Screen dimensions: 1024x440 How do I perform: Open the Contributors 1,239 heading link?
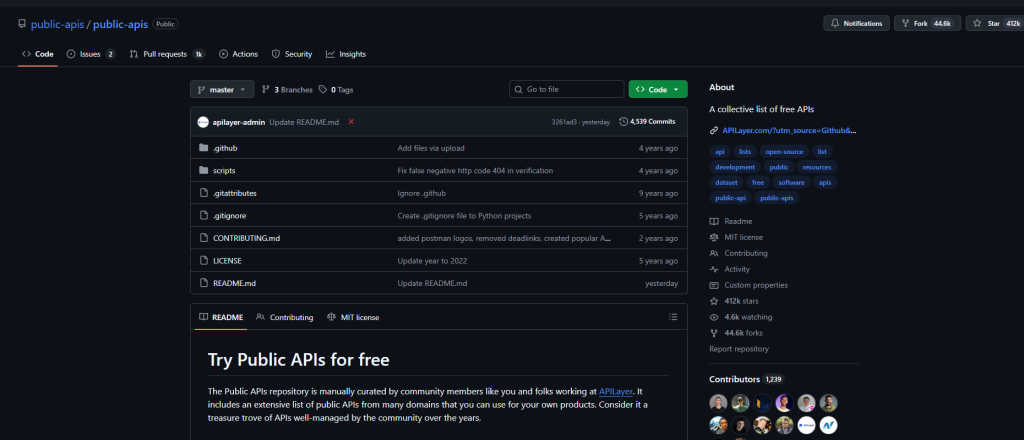click(746, 379)
